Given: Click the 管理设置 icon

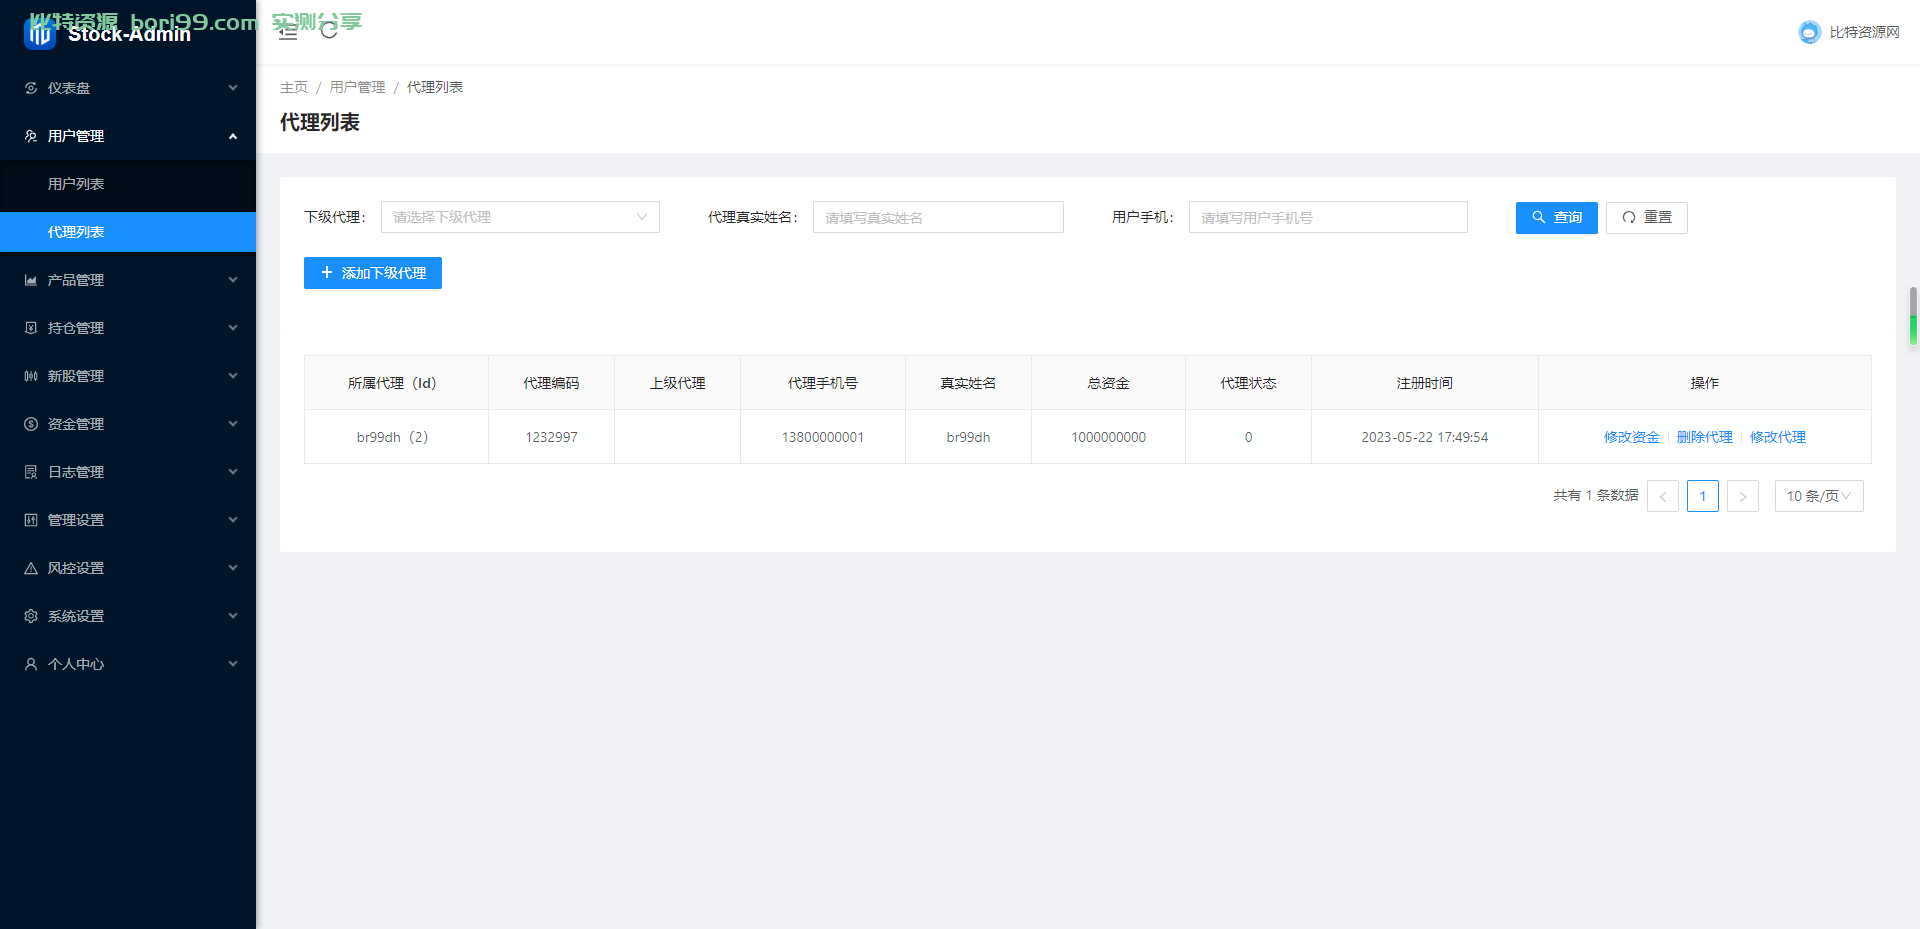Looking at the screenshot, I should pos(31,520).
